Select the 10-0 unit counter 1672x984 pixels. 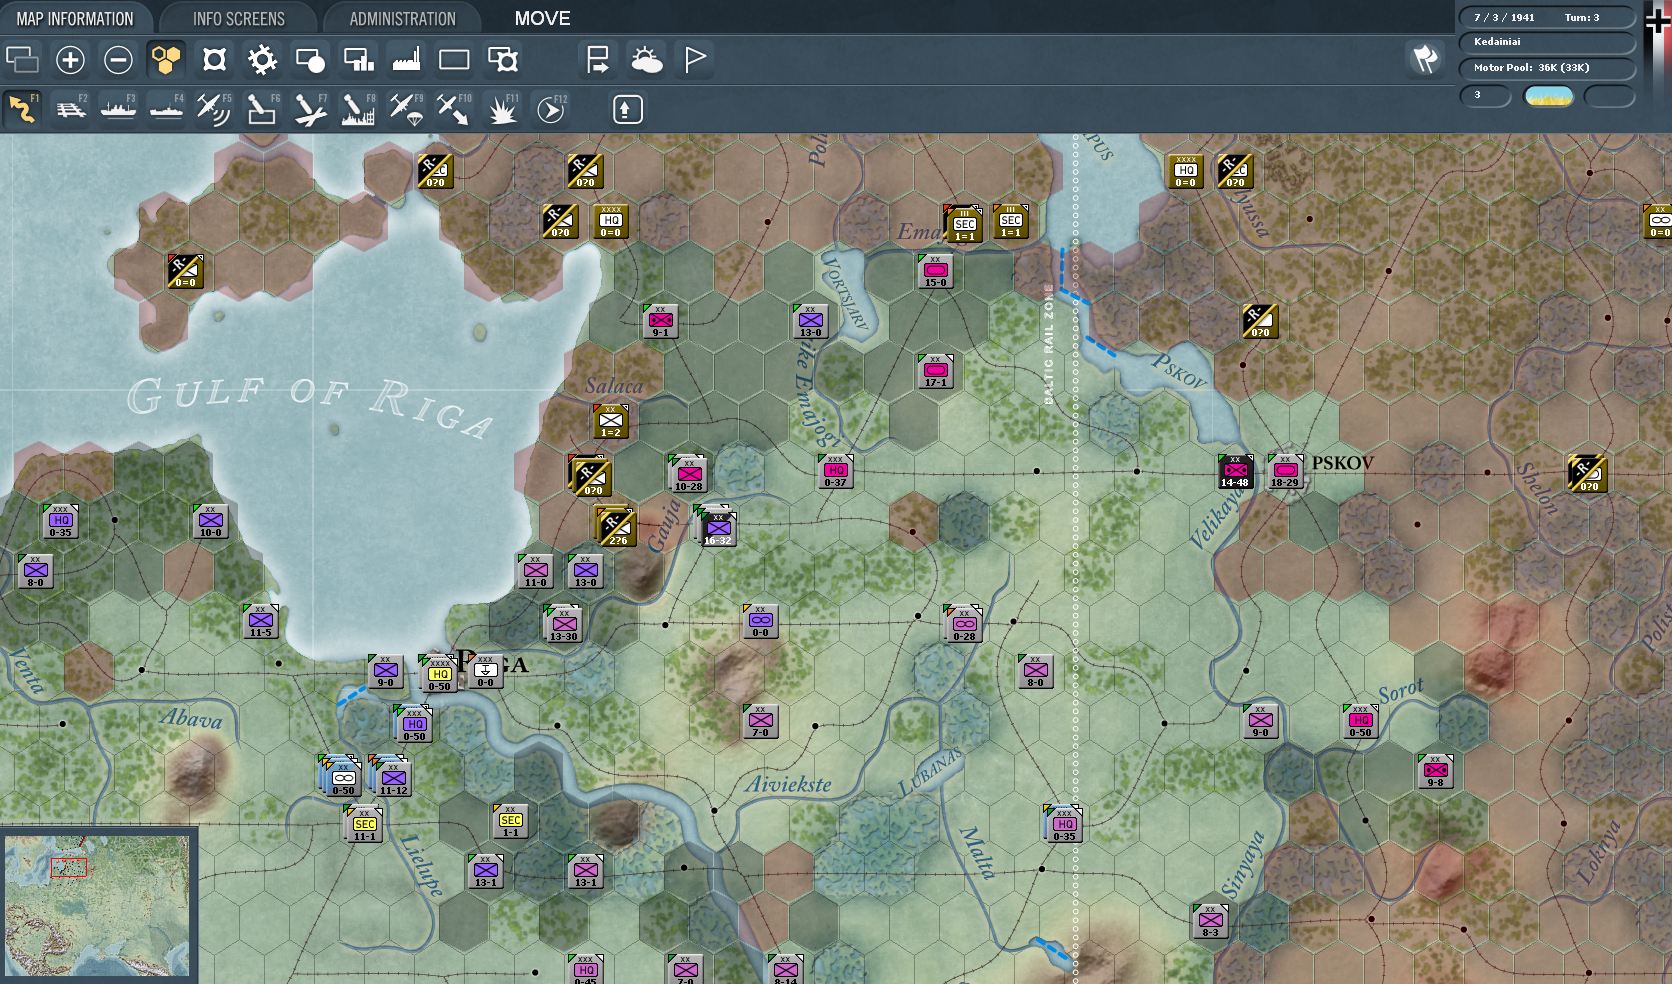[x=211, y=521]
